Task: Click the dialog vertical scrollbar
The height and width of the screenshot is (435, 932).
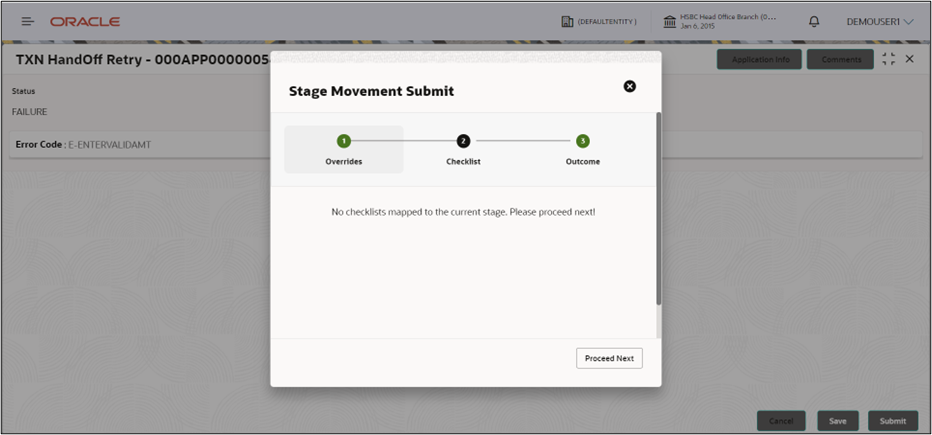Action: [658, 209]
